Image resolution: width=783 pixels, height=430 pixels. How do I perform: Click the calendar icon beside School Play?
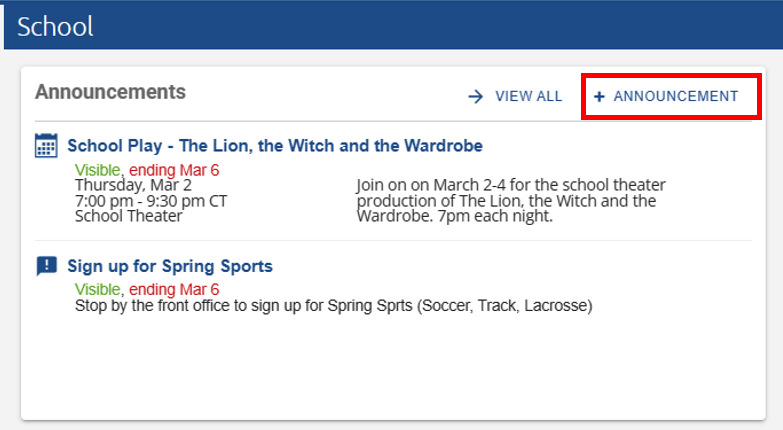tap(46, 146)
